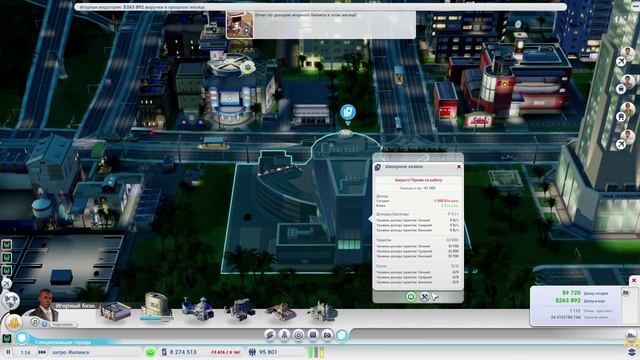
Task: Click the first round icon in bottom center toolbar
Action: [270, 335]
